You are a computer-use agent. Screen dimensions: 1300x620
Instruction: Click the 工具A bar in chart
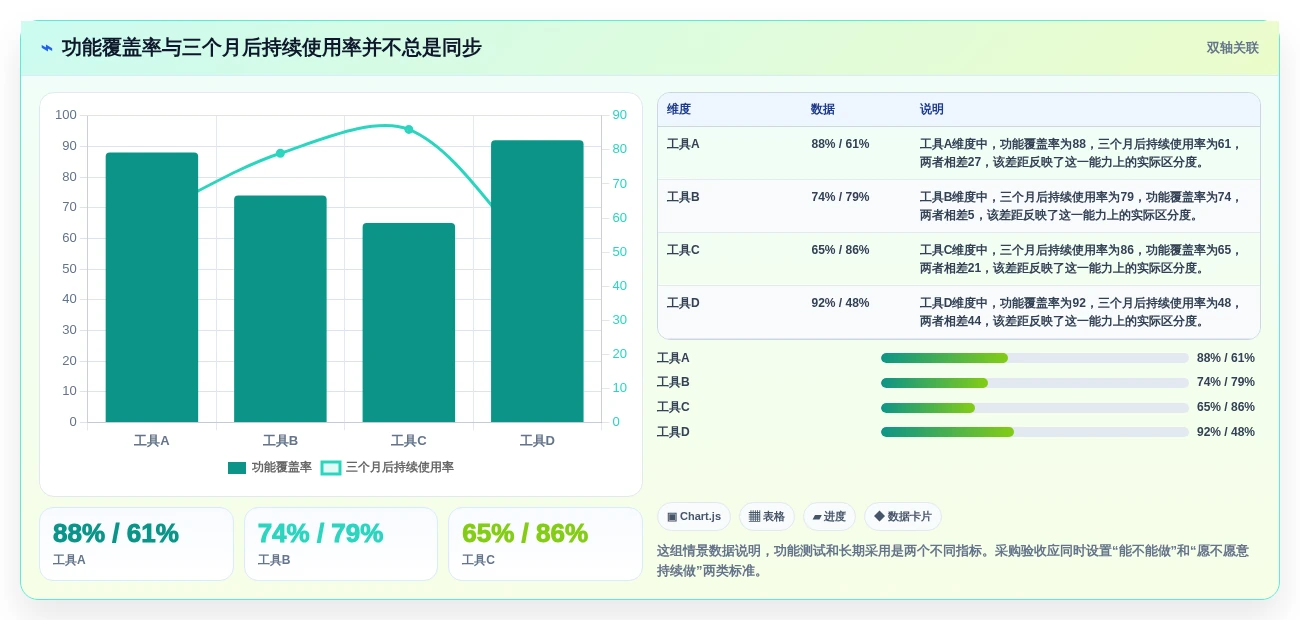pos(152,287)
